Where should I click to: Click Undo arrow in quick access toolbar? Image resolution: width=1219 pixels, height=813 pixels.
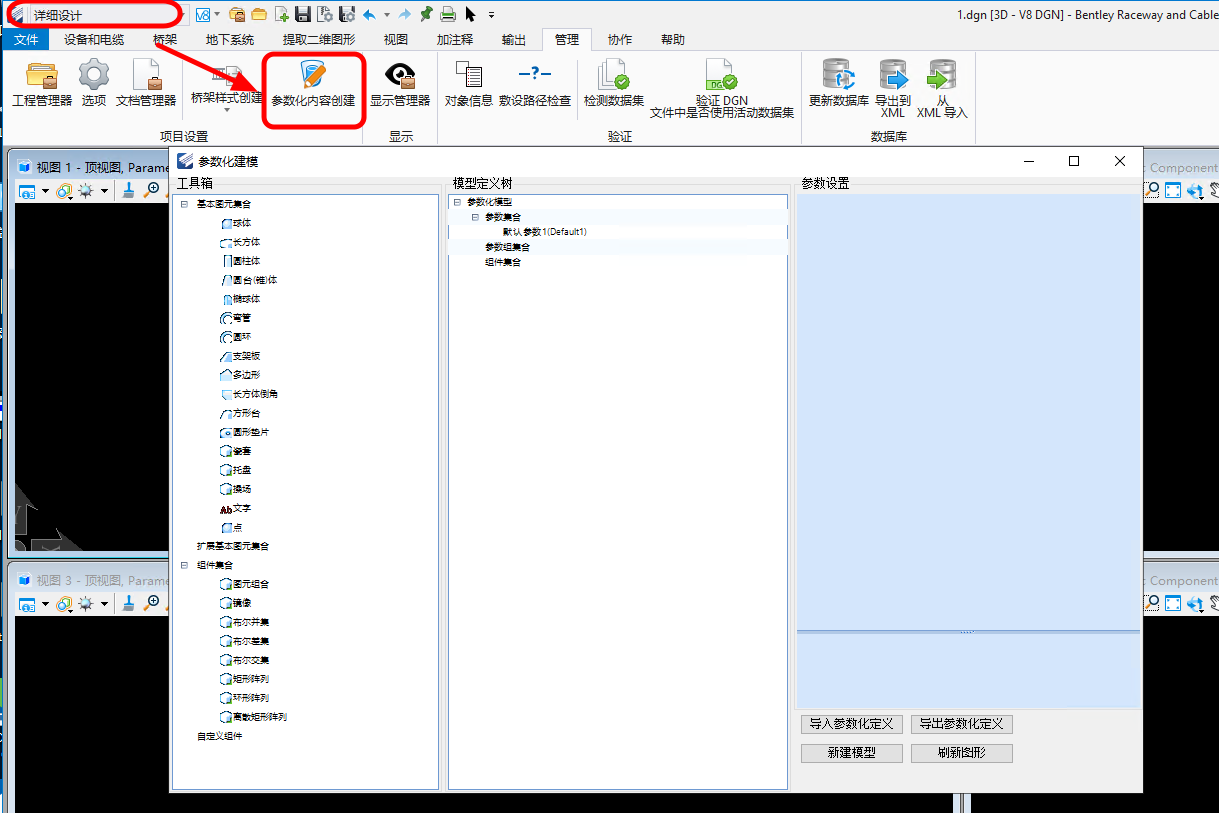click(x=369, y=14)
